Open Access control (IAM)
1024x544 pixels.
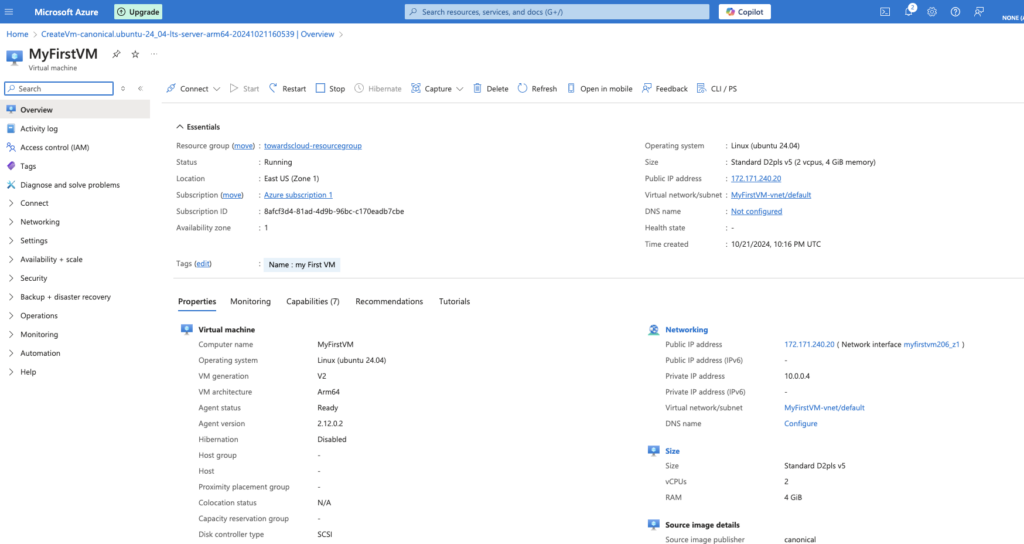pos(54,148)
